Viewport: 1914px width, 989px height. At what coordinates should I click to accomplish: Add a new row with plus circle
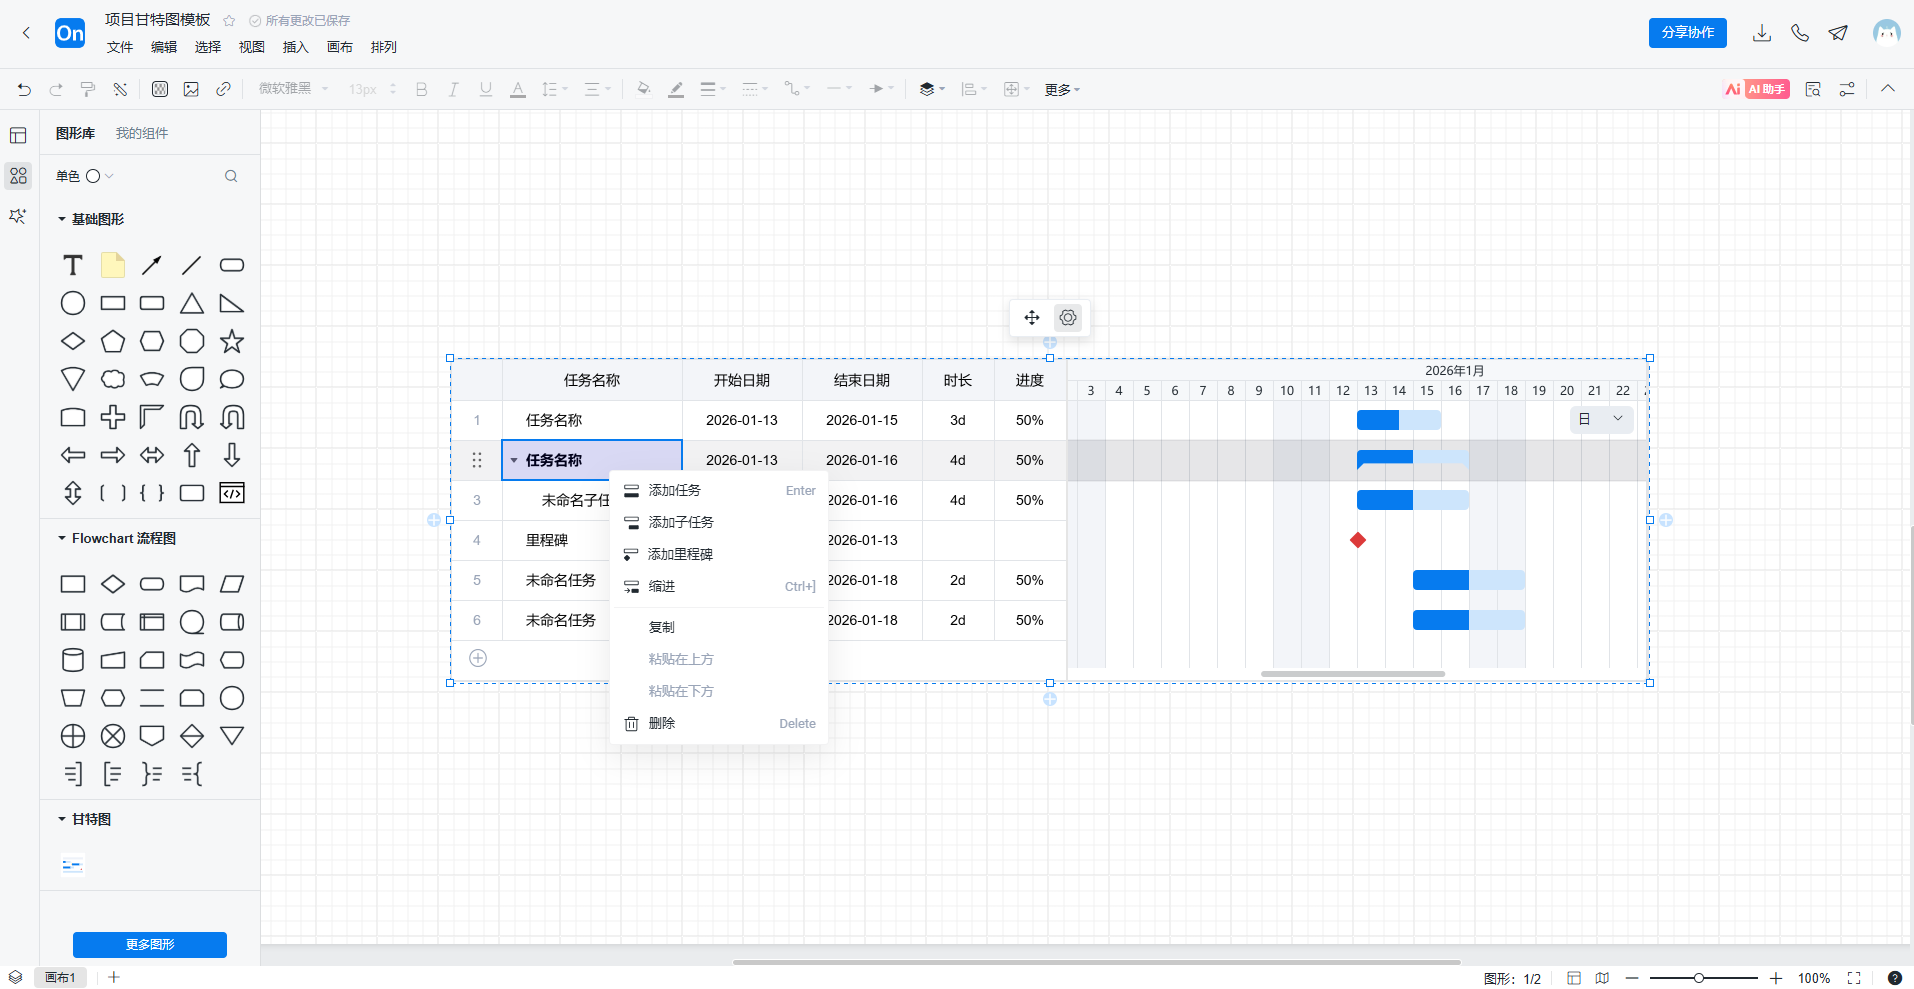478,658
